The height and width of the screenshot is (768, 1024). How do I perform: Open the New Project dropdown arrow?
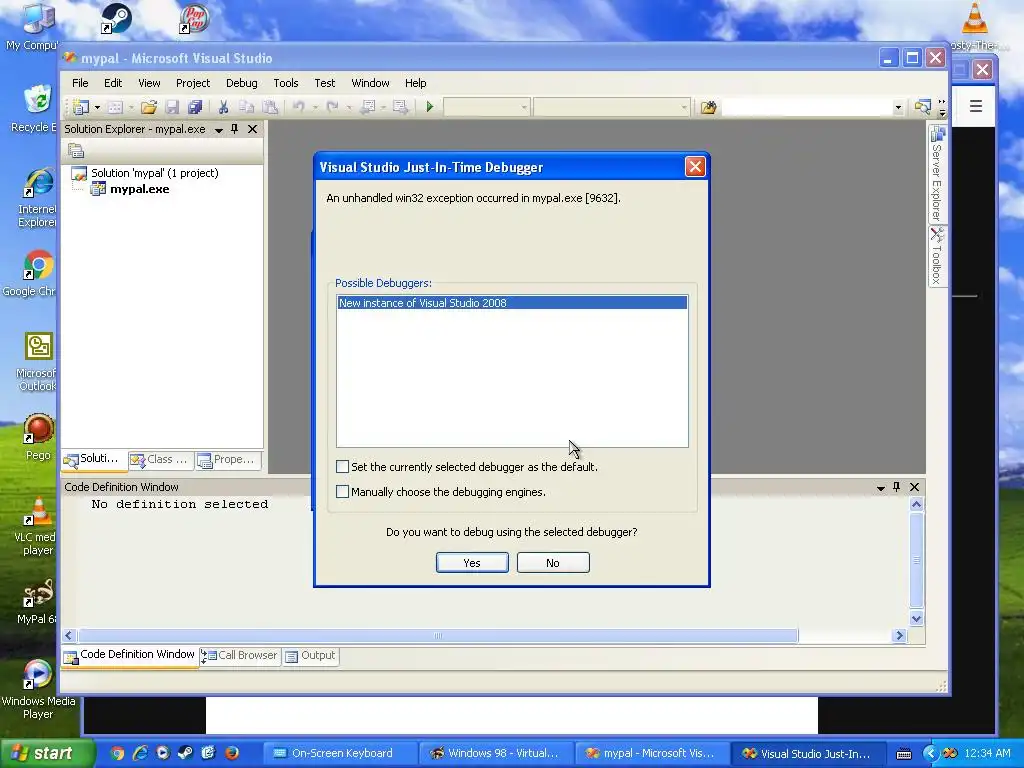(97, 107)
